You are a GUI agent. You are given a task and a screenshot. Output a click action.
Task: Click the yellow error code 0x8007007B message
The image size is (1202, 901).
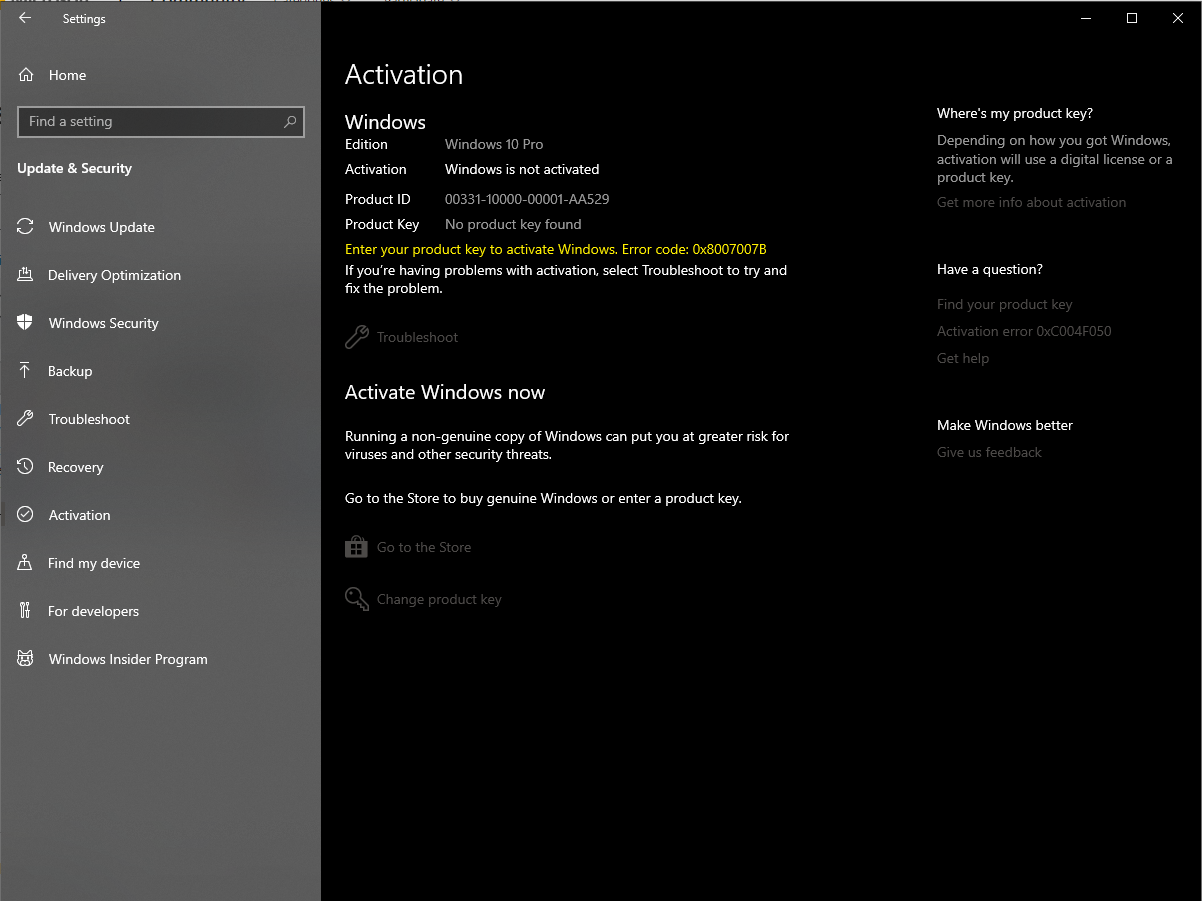[556, 249]
